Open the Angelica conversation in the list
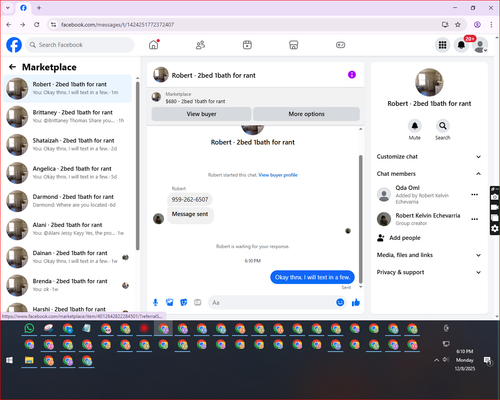This screenshot has height=400, width=500. [68, 173]
